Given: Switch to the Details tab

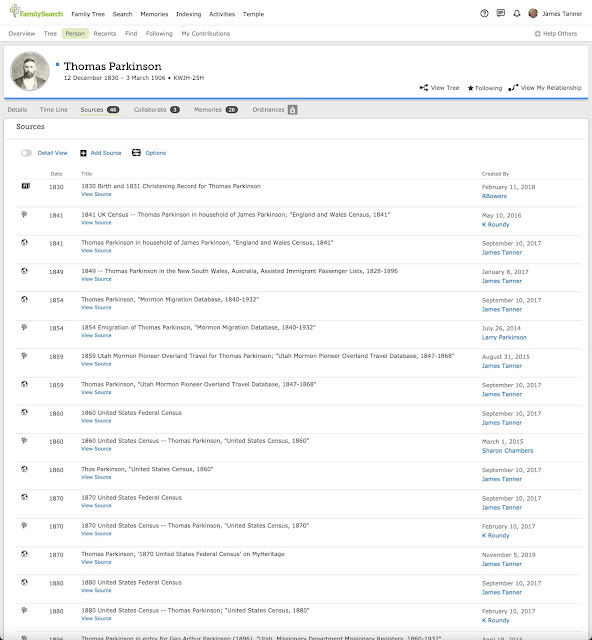Looking at the screenshot, I should 17,110.
